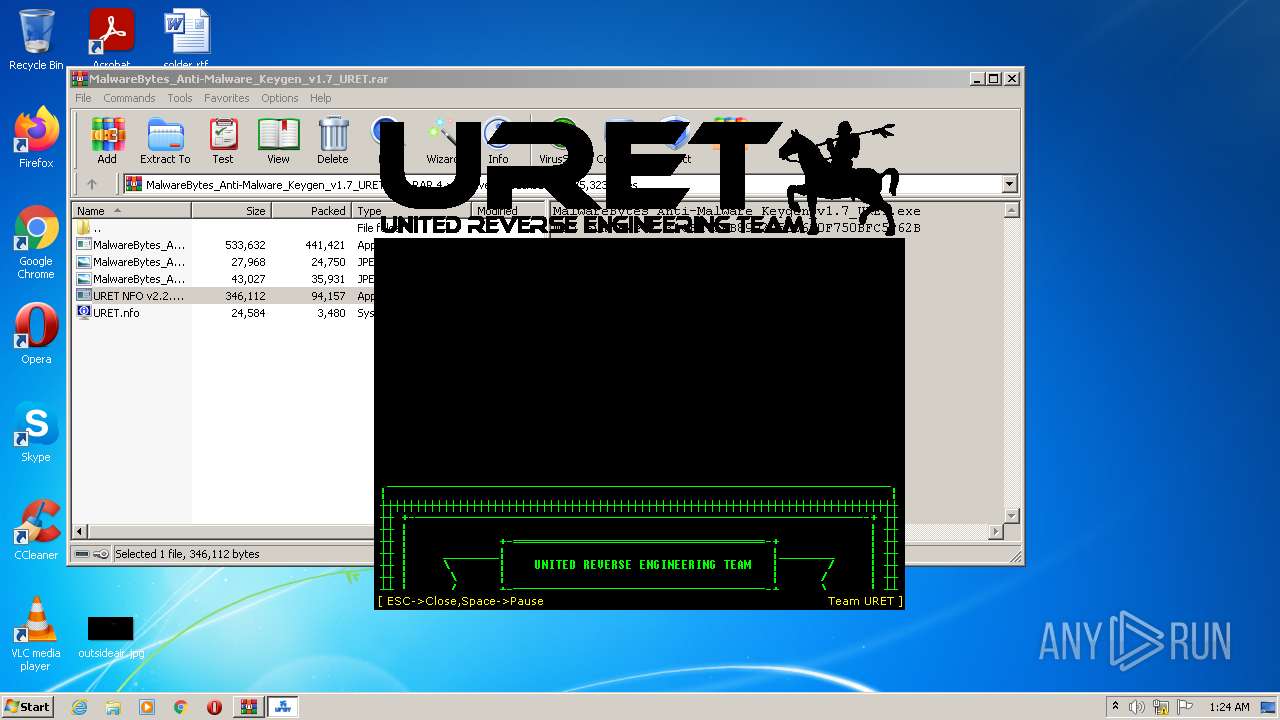Click the Delete trash can icon
1280x720 pixels.
coord(333,141)
